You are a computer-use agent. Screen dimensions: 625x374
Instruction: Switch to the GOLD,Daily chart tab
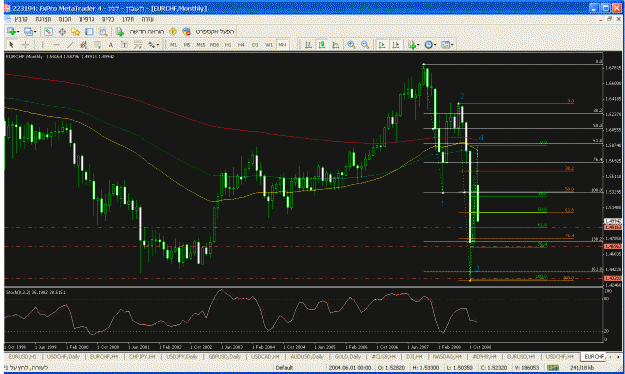(348, 356)
